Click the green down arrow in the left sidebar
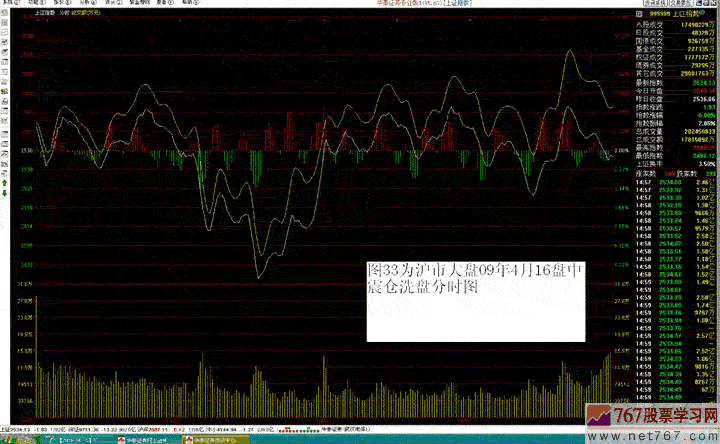720x444 pixels. (5, 193)
